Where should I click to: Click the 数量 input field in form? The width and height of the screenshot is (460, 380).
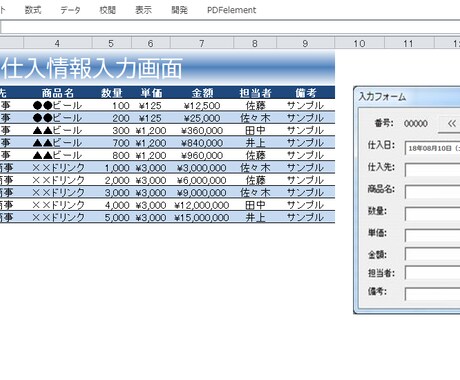(433, 214)
